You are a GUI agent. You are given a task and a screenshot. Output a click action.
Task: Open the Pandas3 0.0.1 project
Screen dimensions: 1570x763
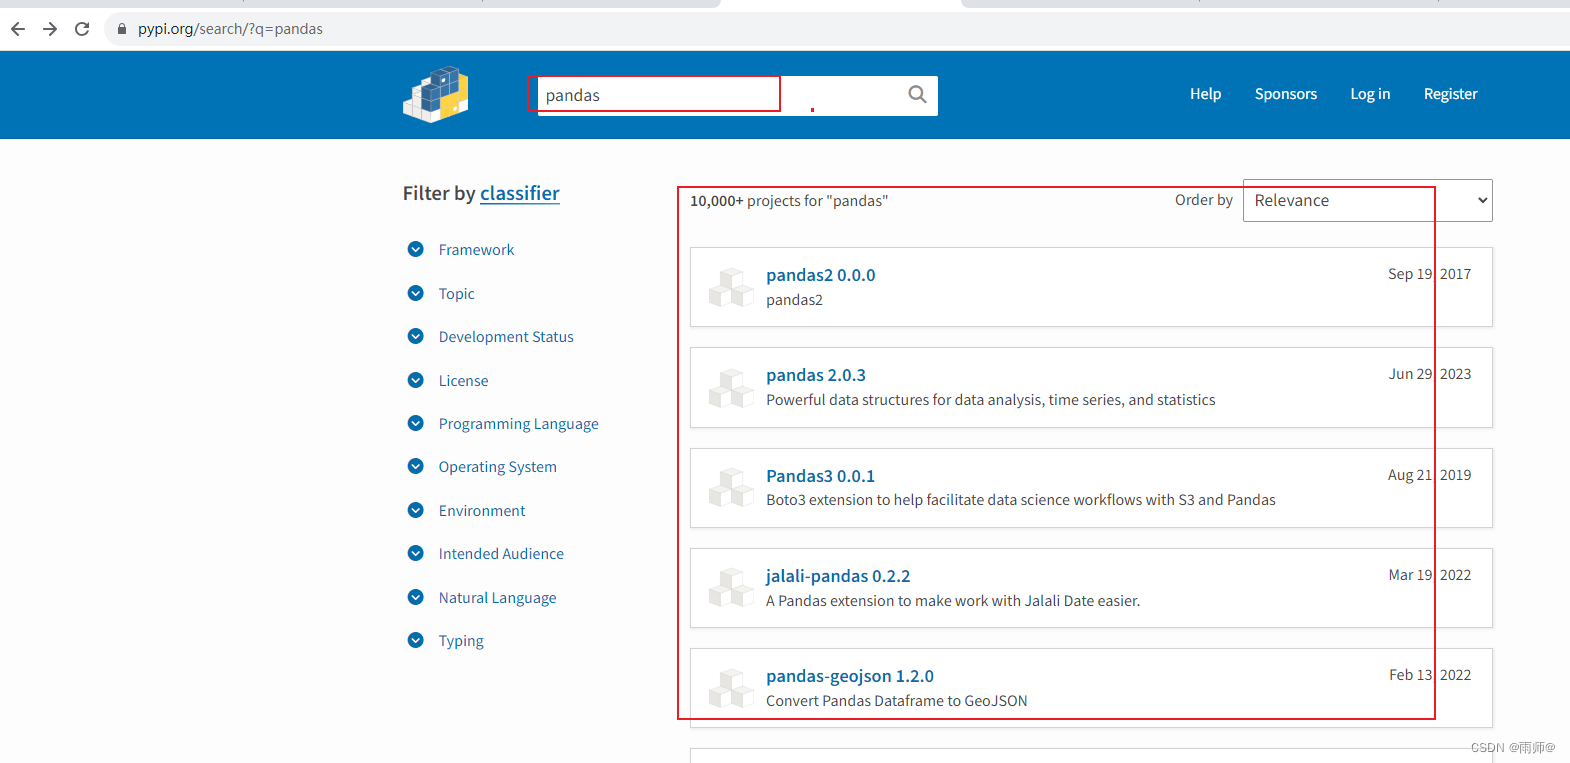point(820,476)
